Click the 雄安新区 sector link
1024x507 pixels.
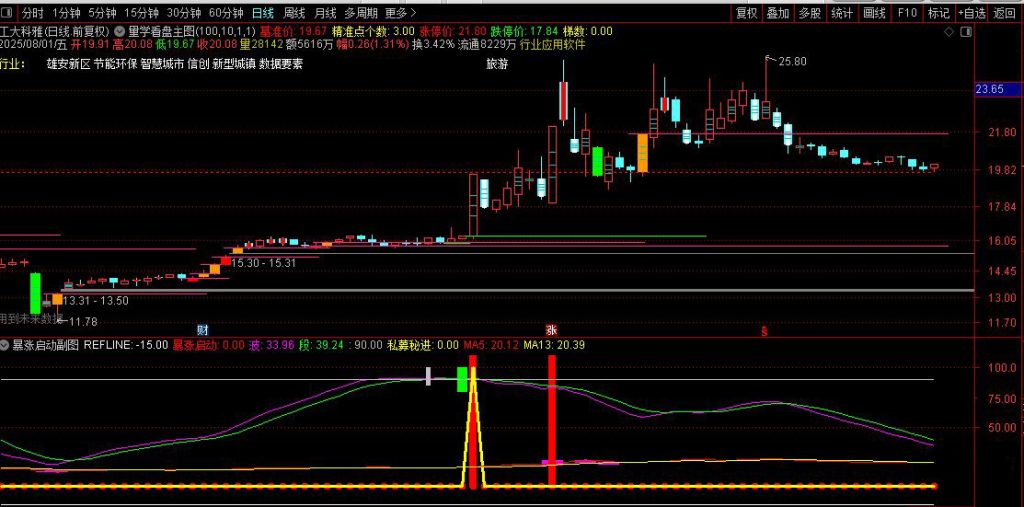tap(67, 63)
